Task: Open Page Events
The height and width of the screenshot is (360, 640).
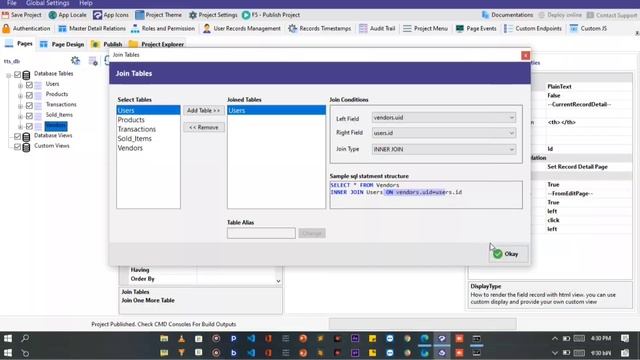Action: [476, 29]
